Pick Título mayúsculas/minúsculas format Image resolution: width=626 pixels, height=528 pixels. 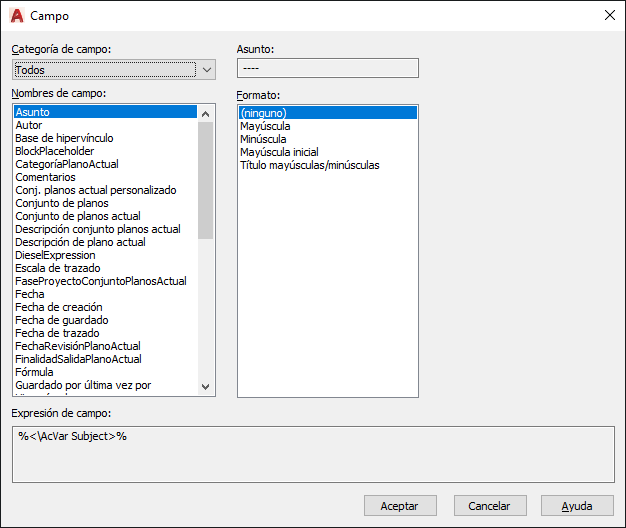pyautogui.click(x=309, y=165)
